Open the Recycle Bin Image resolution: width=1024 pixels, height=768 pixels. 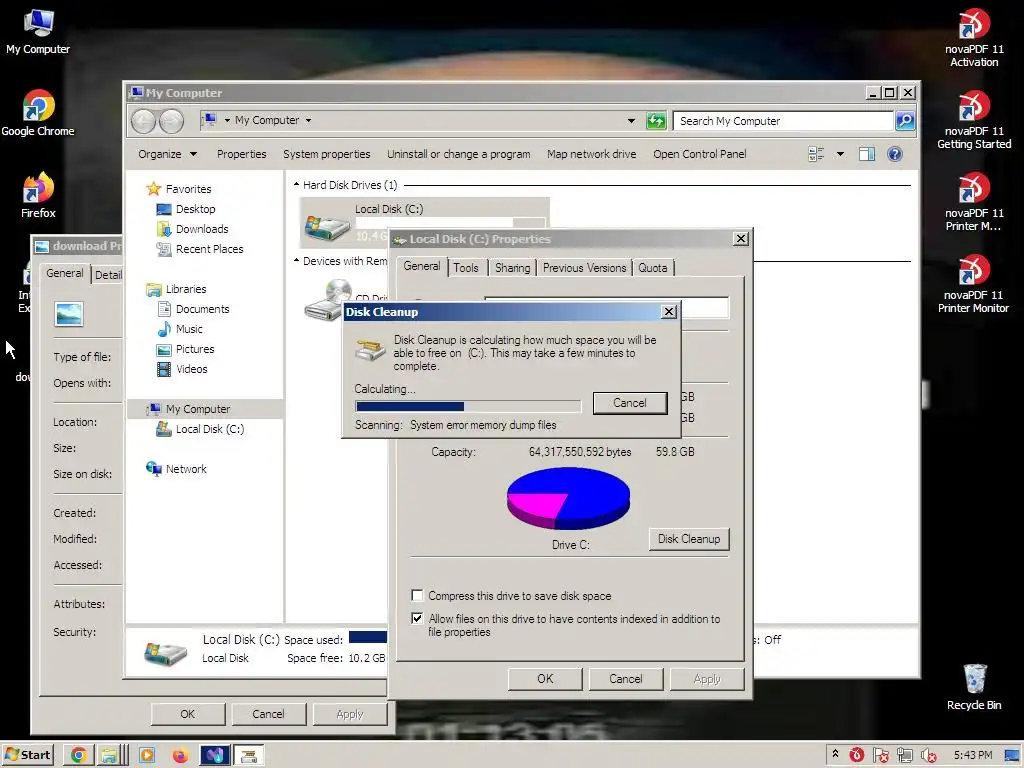click(974, 687)
